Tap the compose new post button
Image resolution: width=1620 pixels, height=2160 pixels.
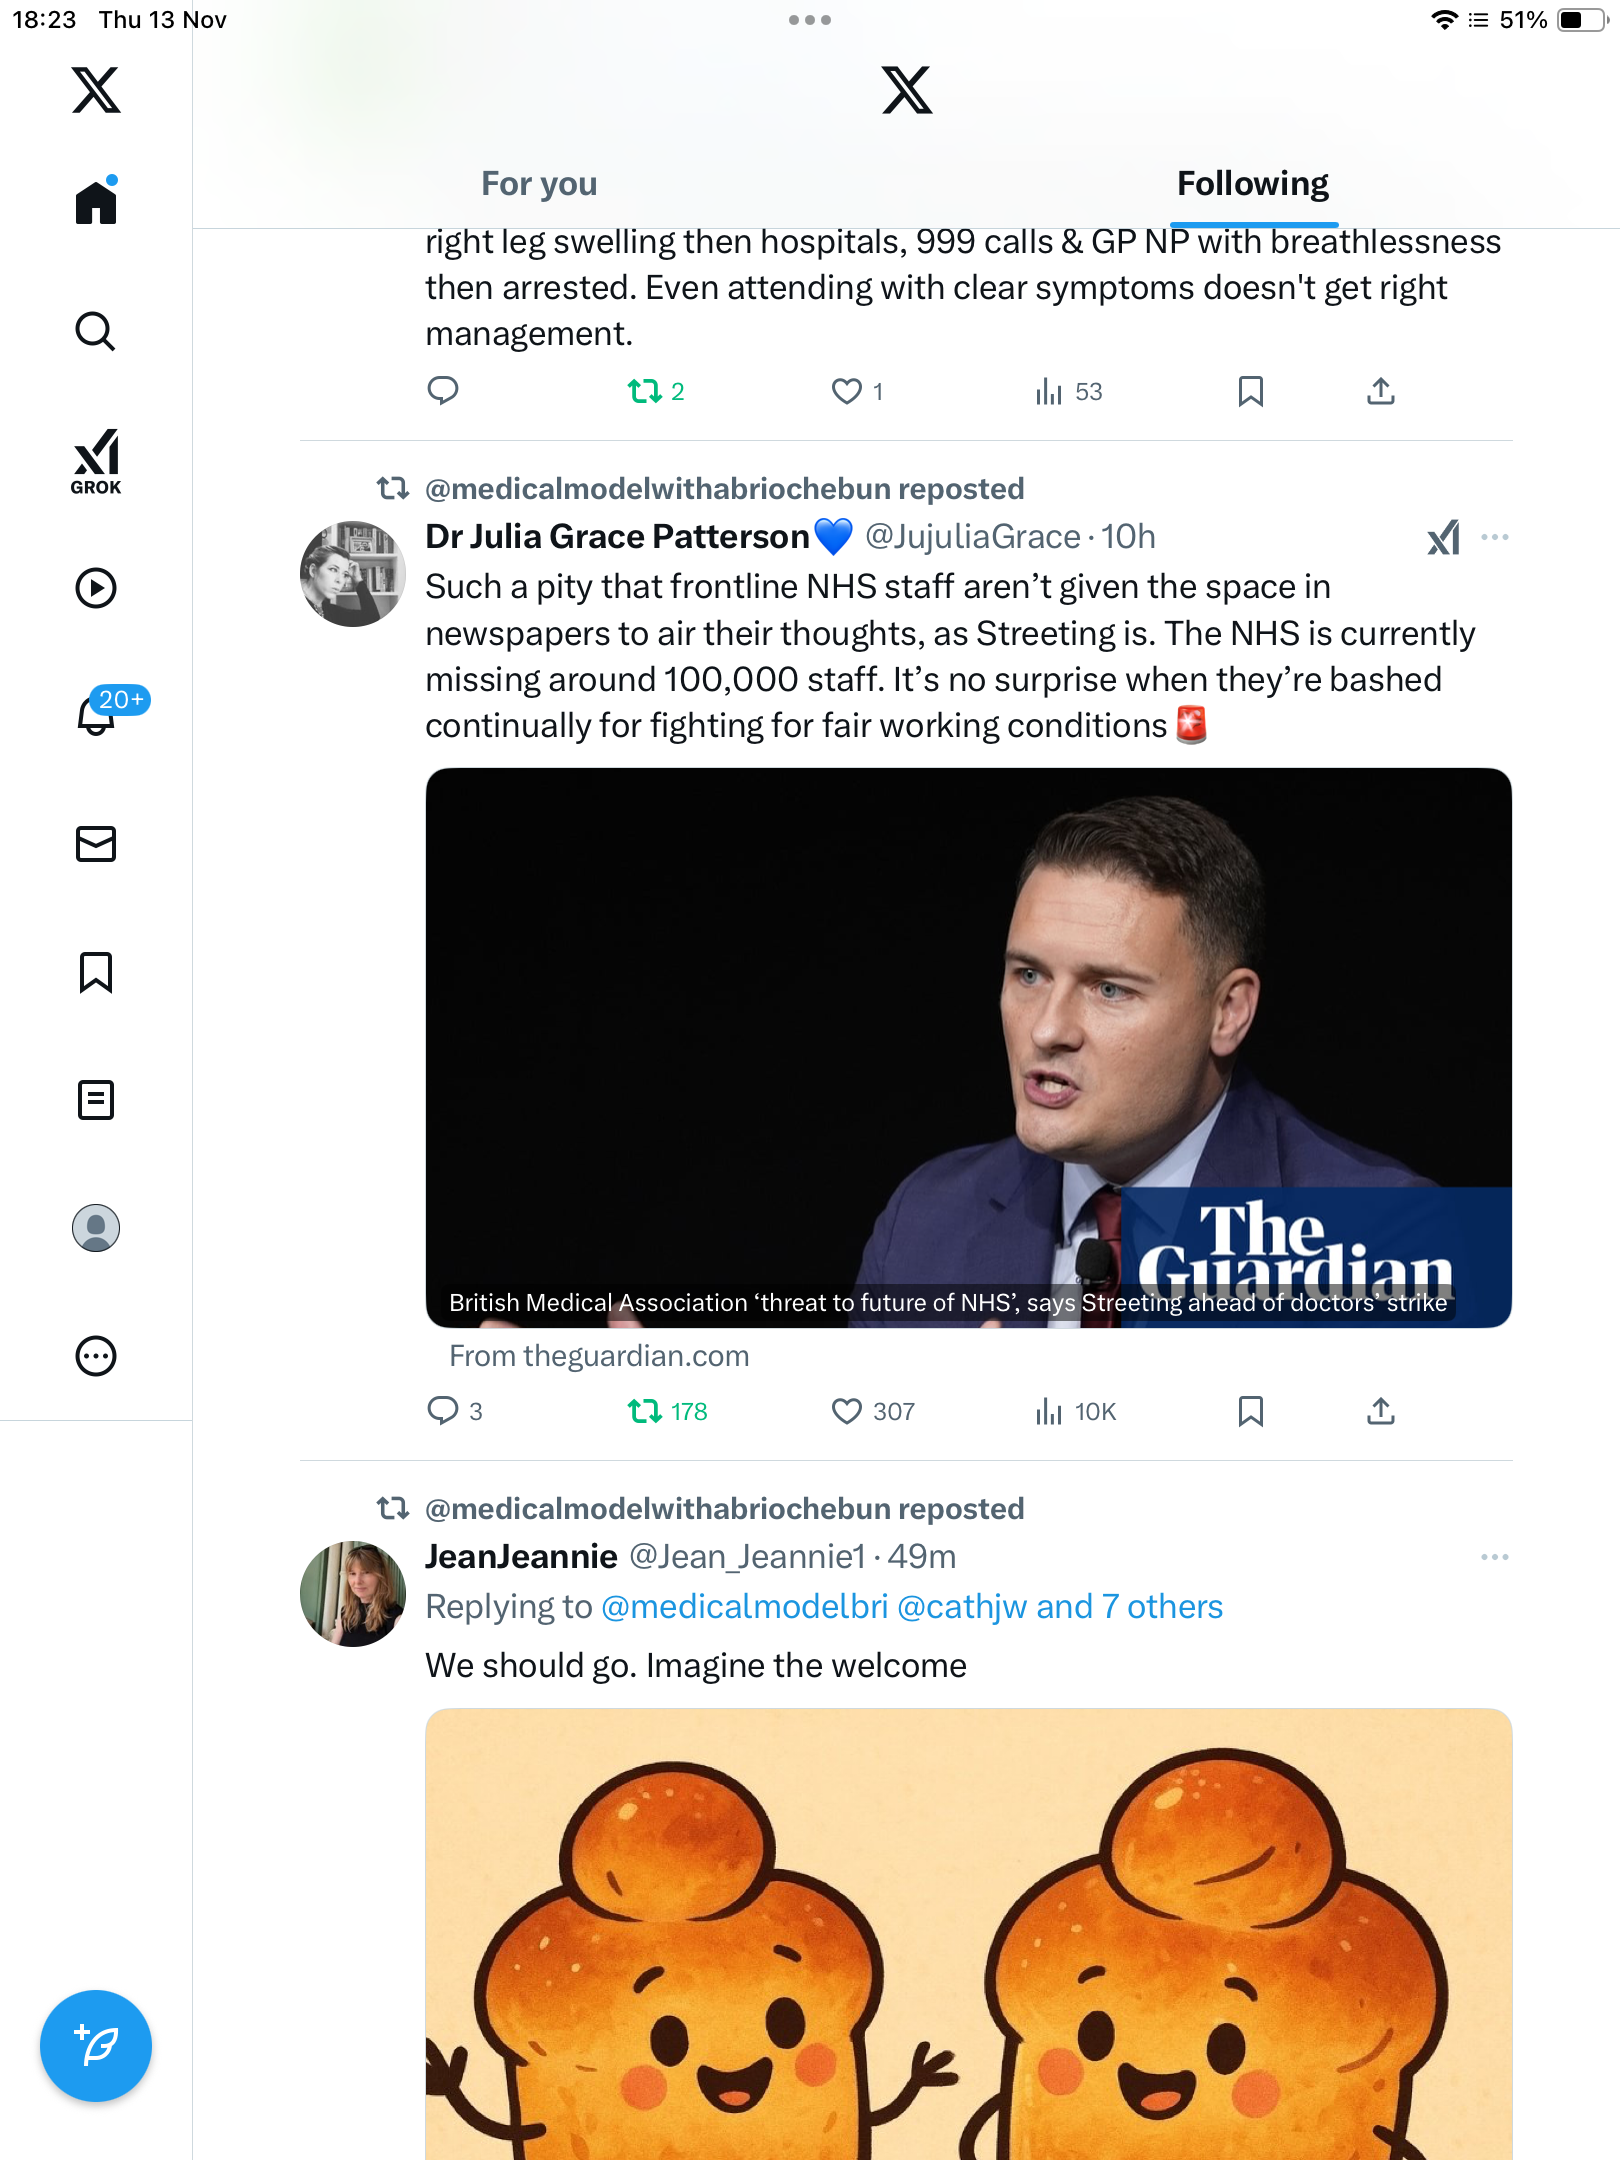[96, 2046]
